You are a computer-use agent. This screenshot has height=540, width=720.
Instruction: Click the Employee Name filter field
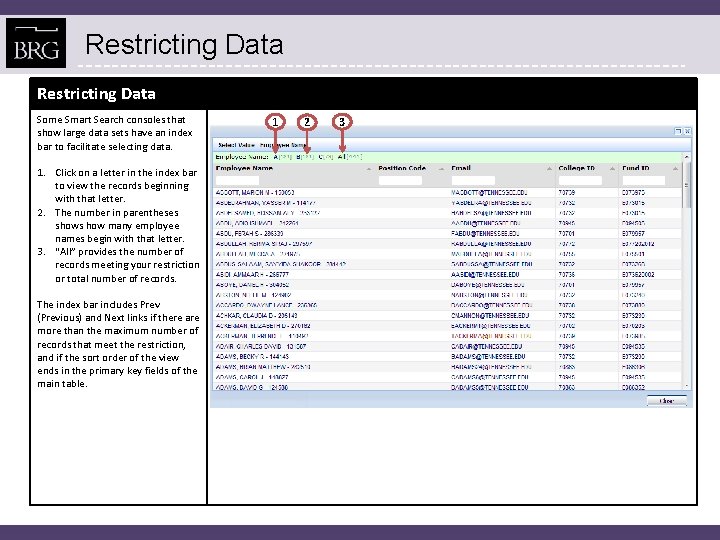tap(237, 180)
